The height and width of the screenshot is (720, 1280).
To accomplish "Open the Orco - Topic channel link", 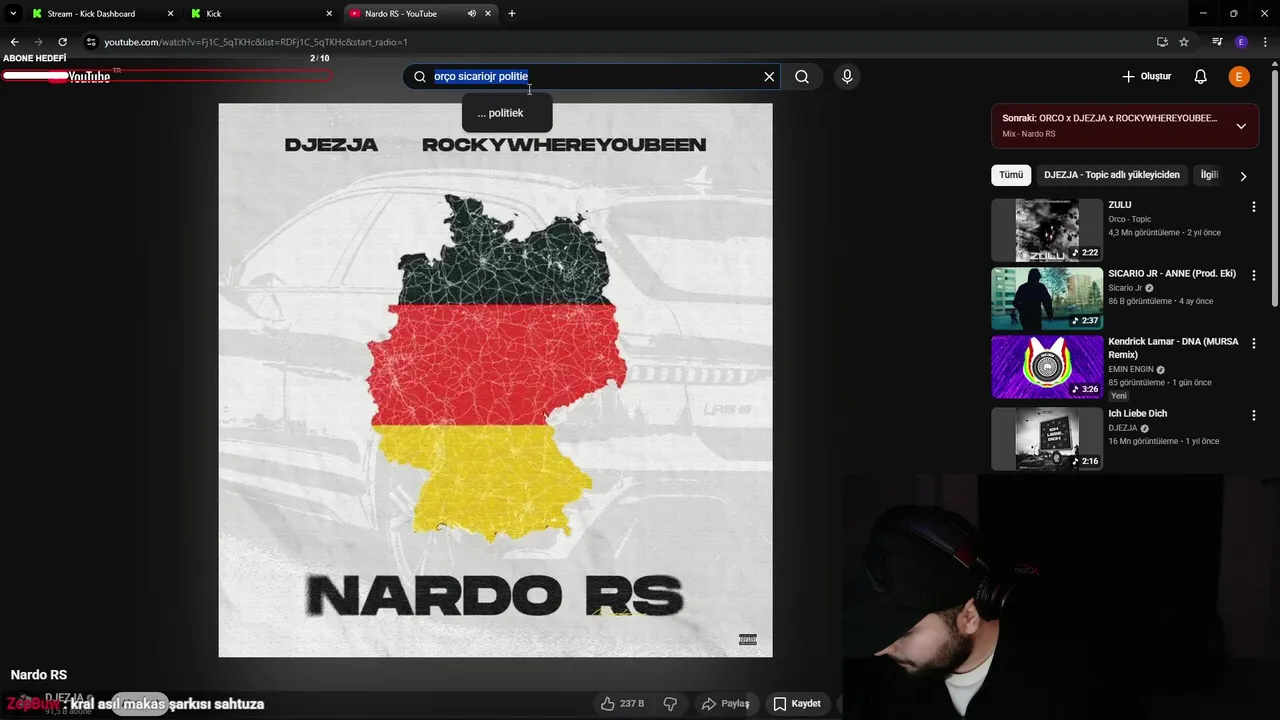I will 1129,219.
